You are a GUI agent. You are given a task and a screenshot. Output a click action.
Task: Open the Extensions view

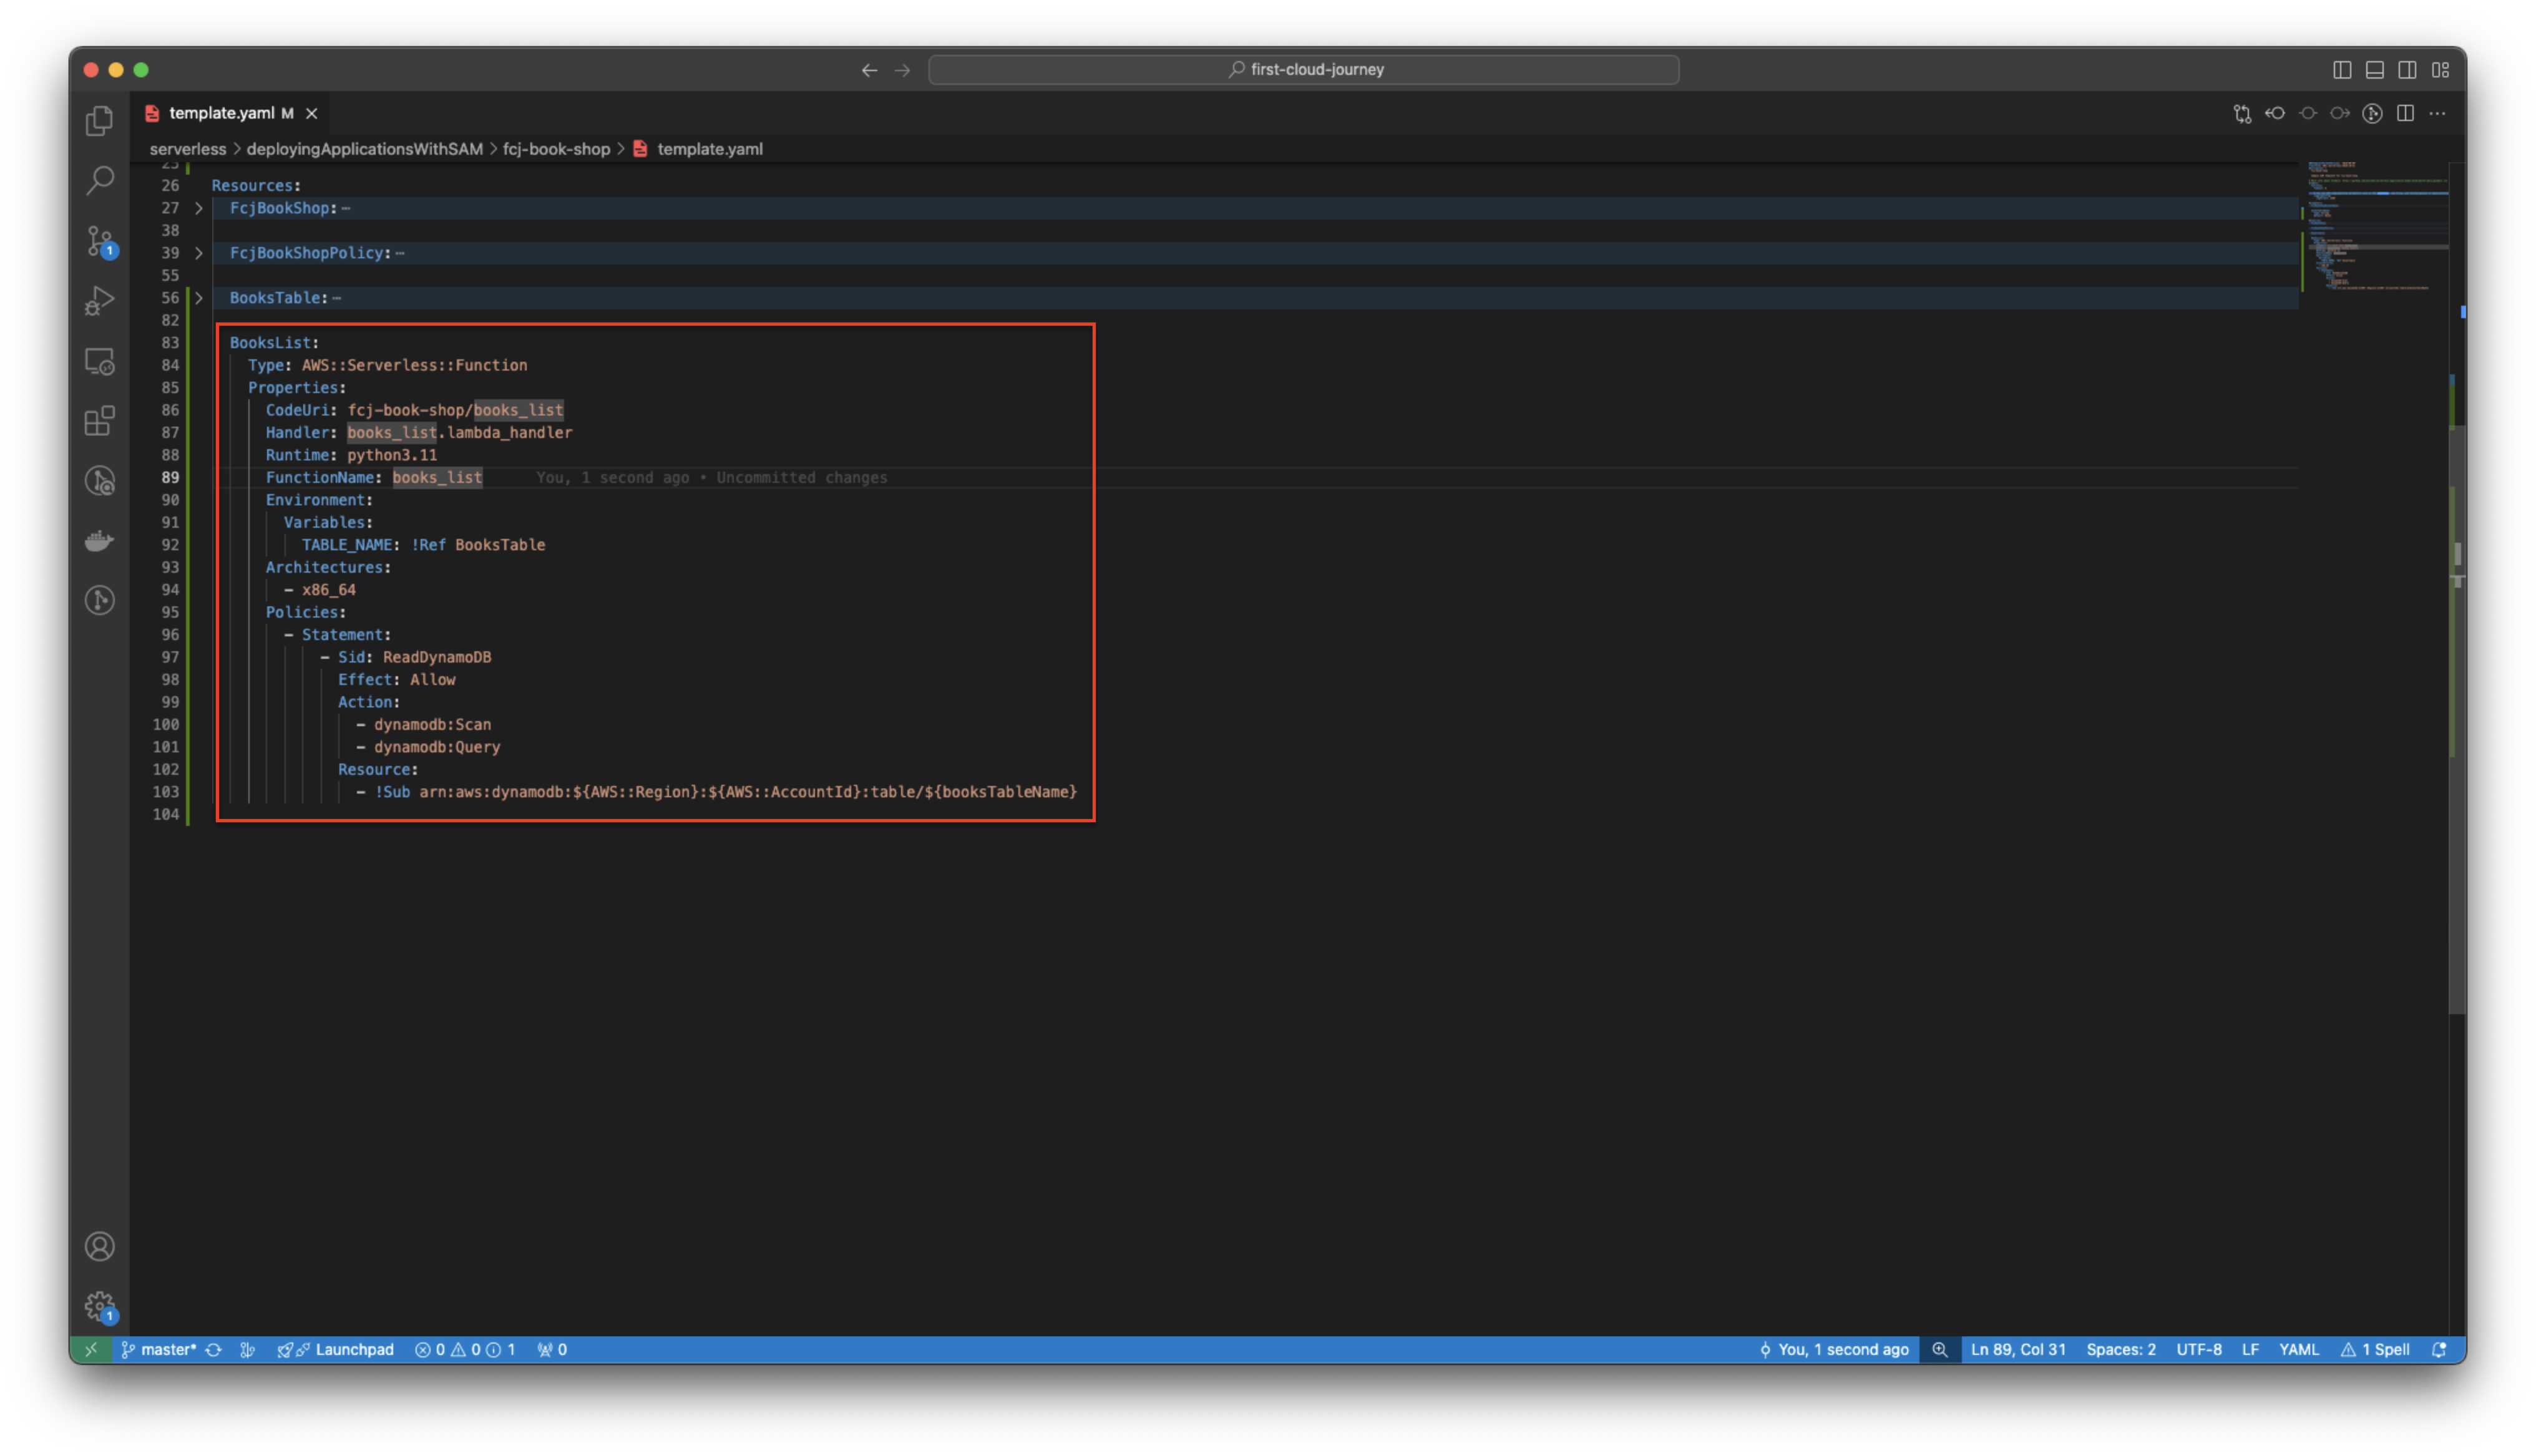click(99, 421)
